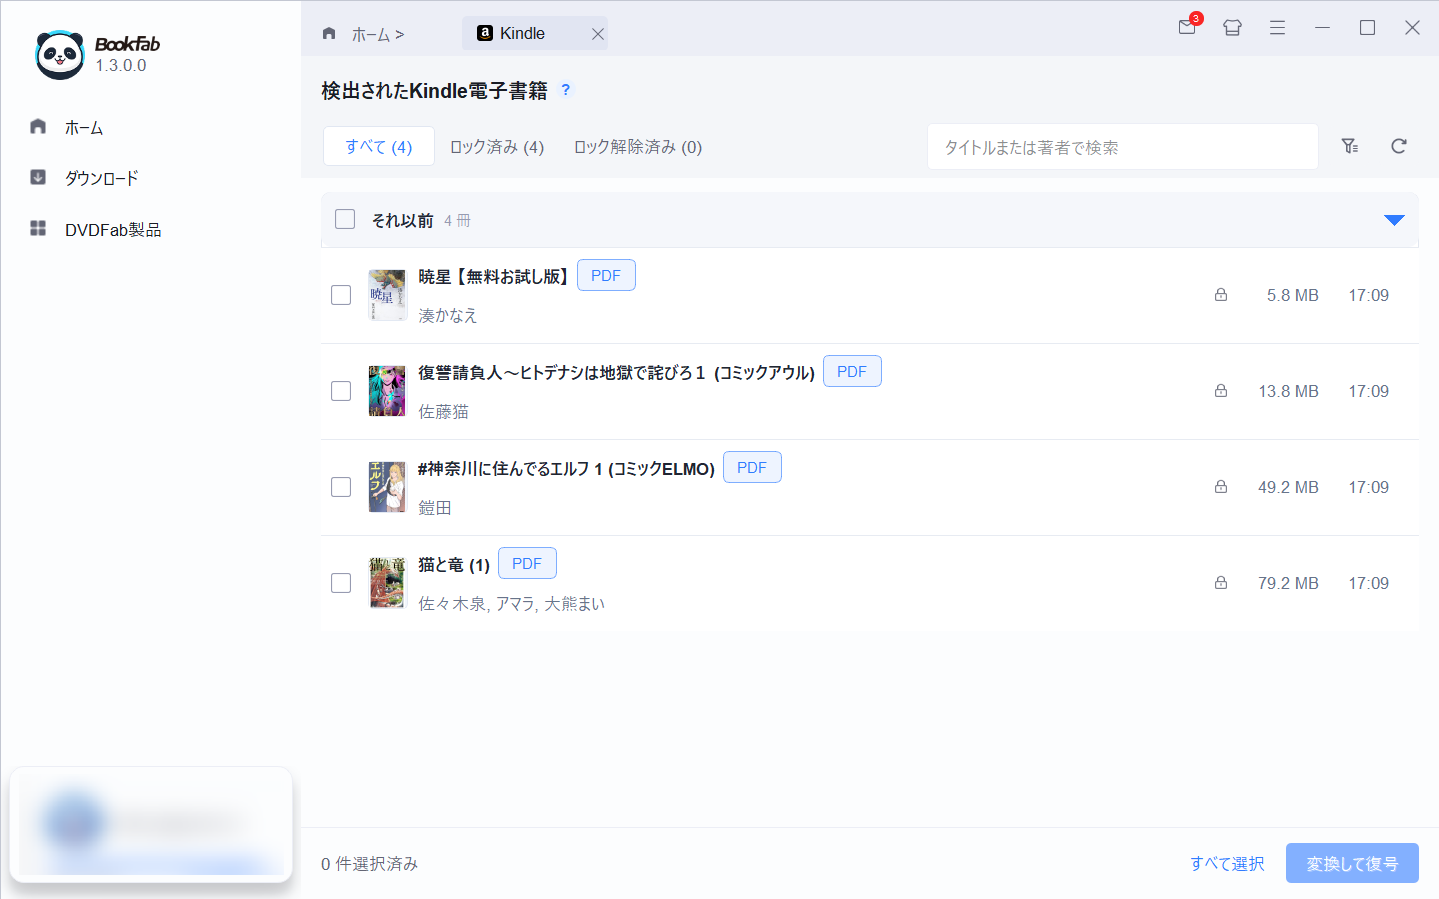Viewport: 1439px width, 899px height.
Task: Click the 17:09 time in 猫と竜 row
Action: coord(1368,583)
